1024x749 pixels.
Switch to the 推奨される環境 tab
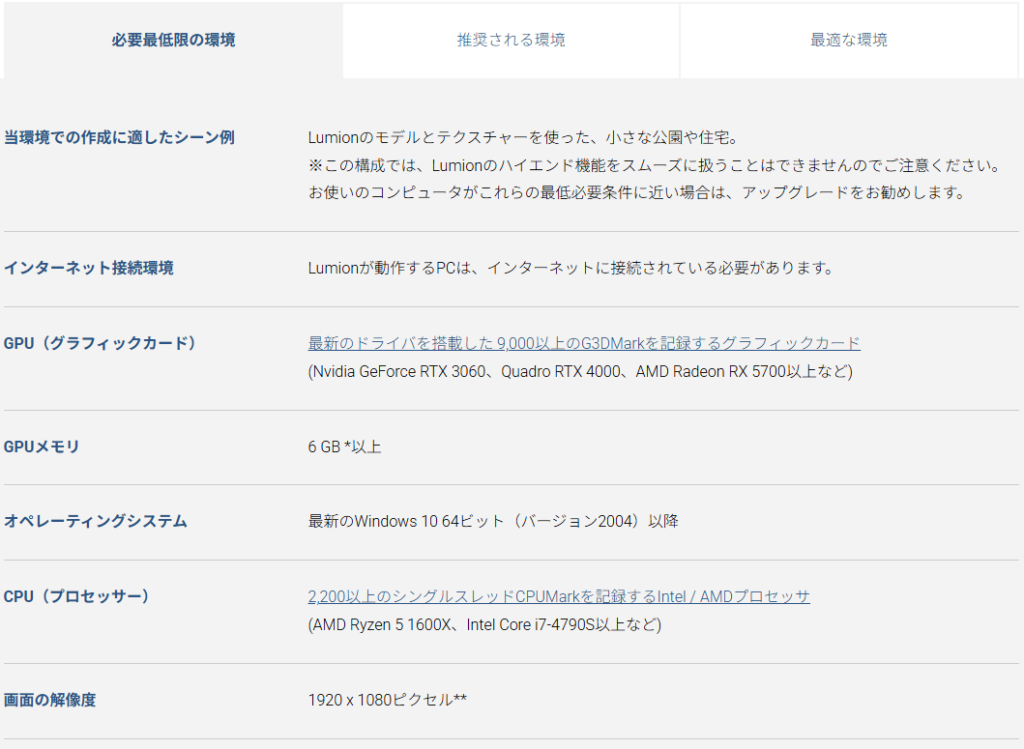click(511, 40)
